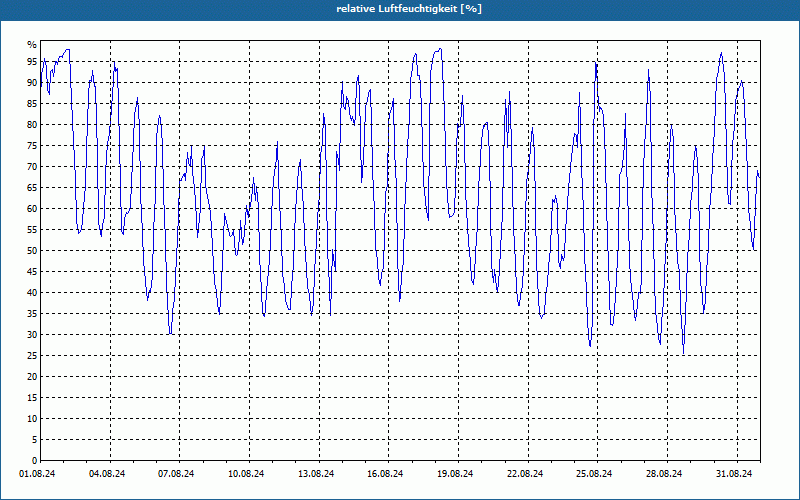Click the y-axis label '75'
The height and width of the screenshot is (500, 800).
point(32,145)
